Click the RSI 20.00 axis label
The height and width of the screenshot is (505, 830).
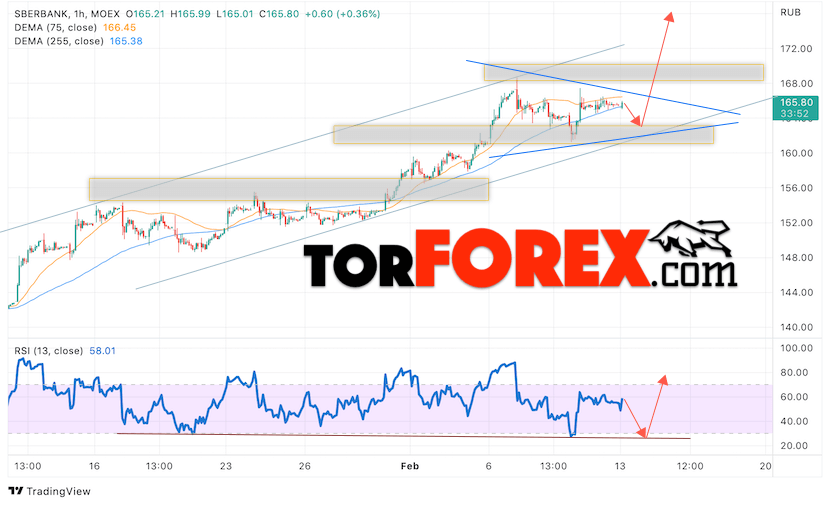(794, 446)
